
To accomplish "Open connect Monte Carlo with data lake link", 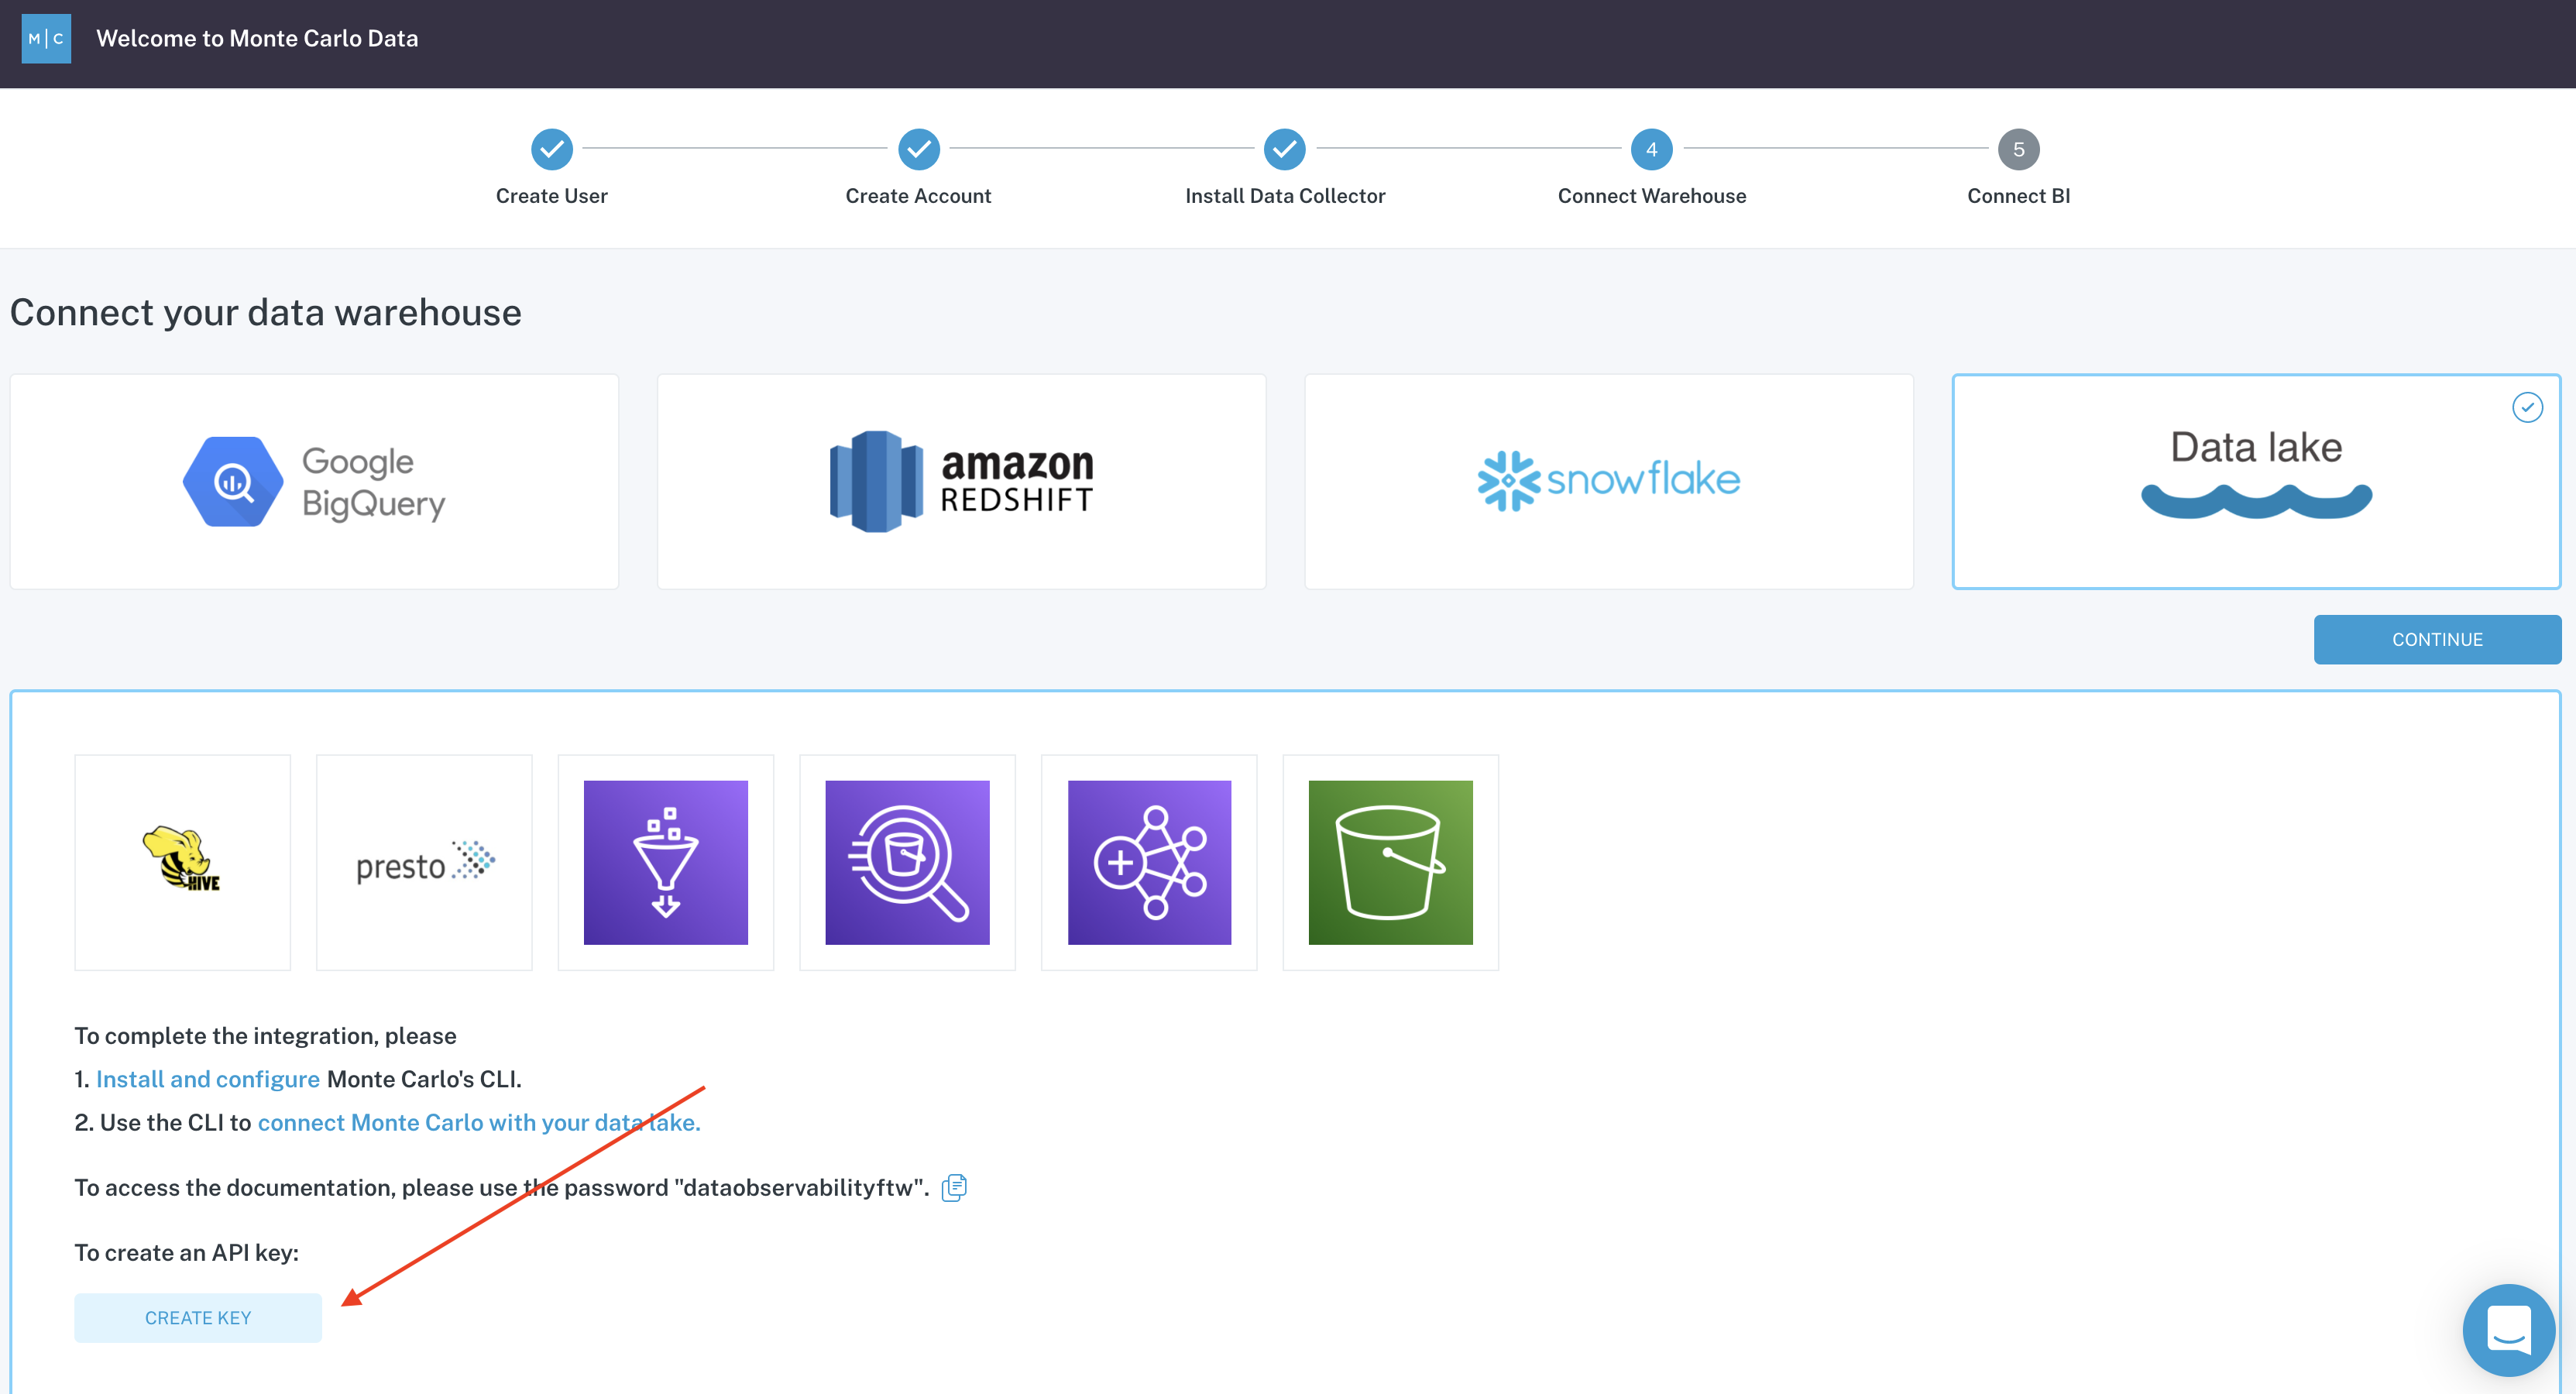I will tap(478, 1122).
